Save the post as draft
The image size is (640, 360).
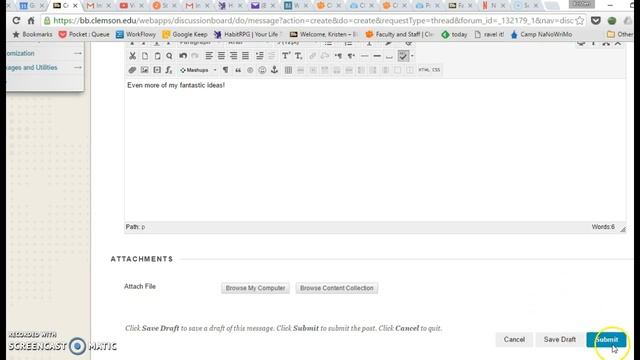(x=560, y=340)
